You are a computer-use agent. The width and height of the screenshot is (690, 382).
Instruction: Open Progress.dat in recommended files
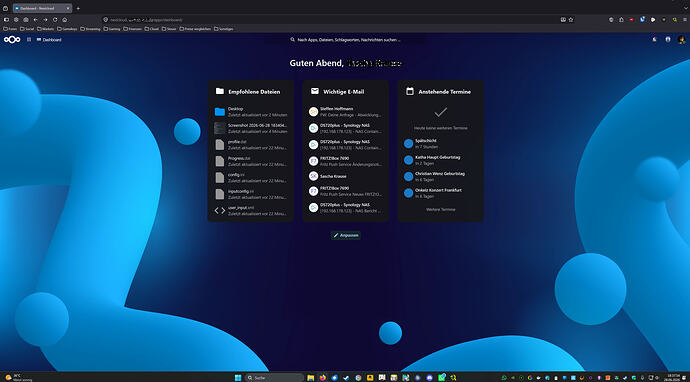[x=250, y=161]
